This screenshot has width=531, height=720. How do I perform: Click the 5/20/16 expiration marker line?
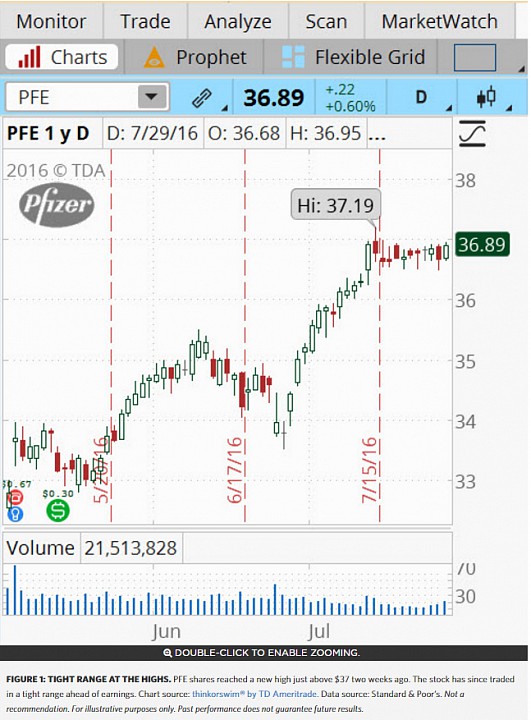coord(111,335)
